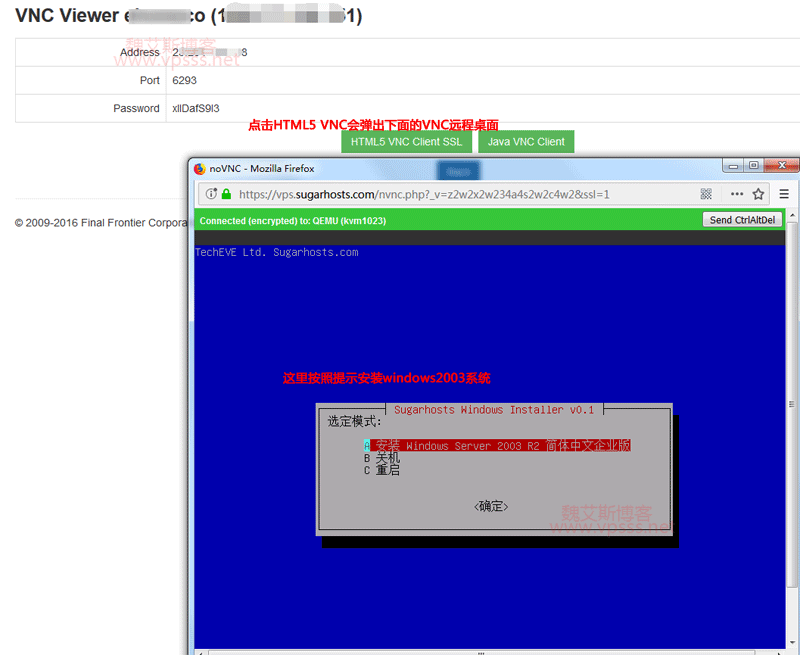
Task: Open the page actions three-dot menu
Action: click(737, 194)
